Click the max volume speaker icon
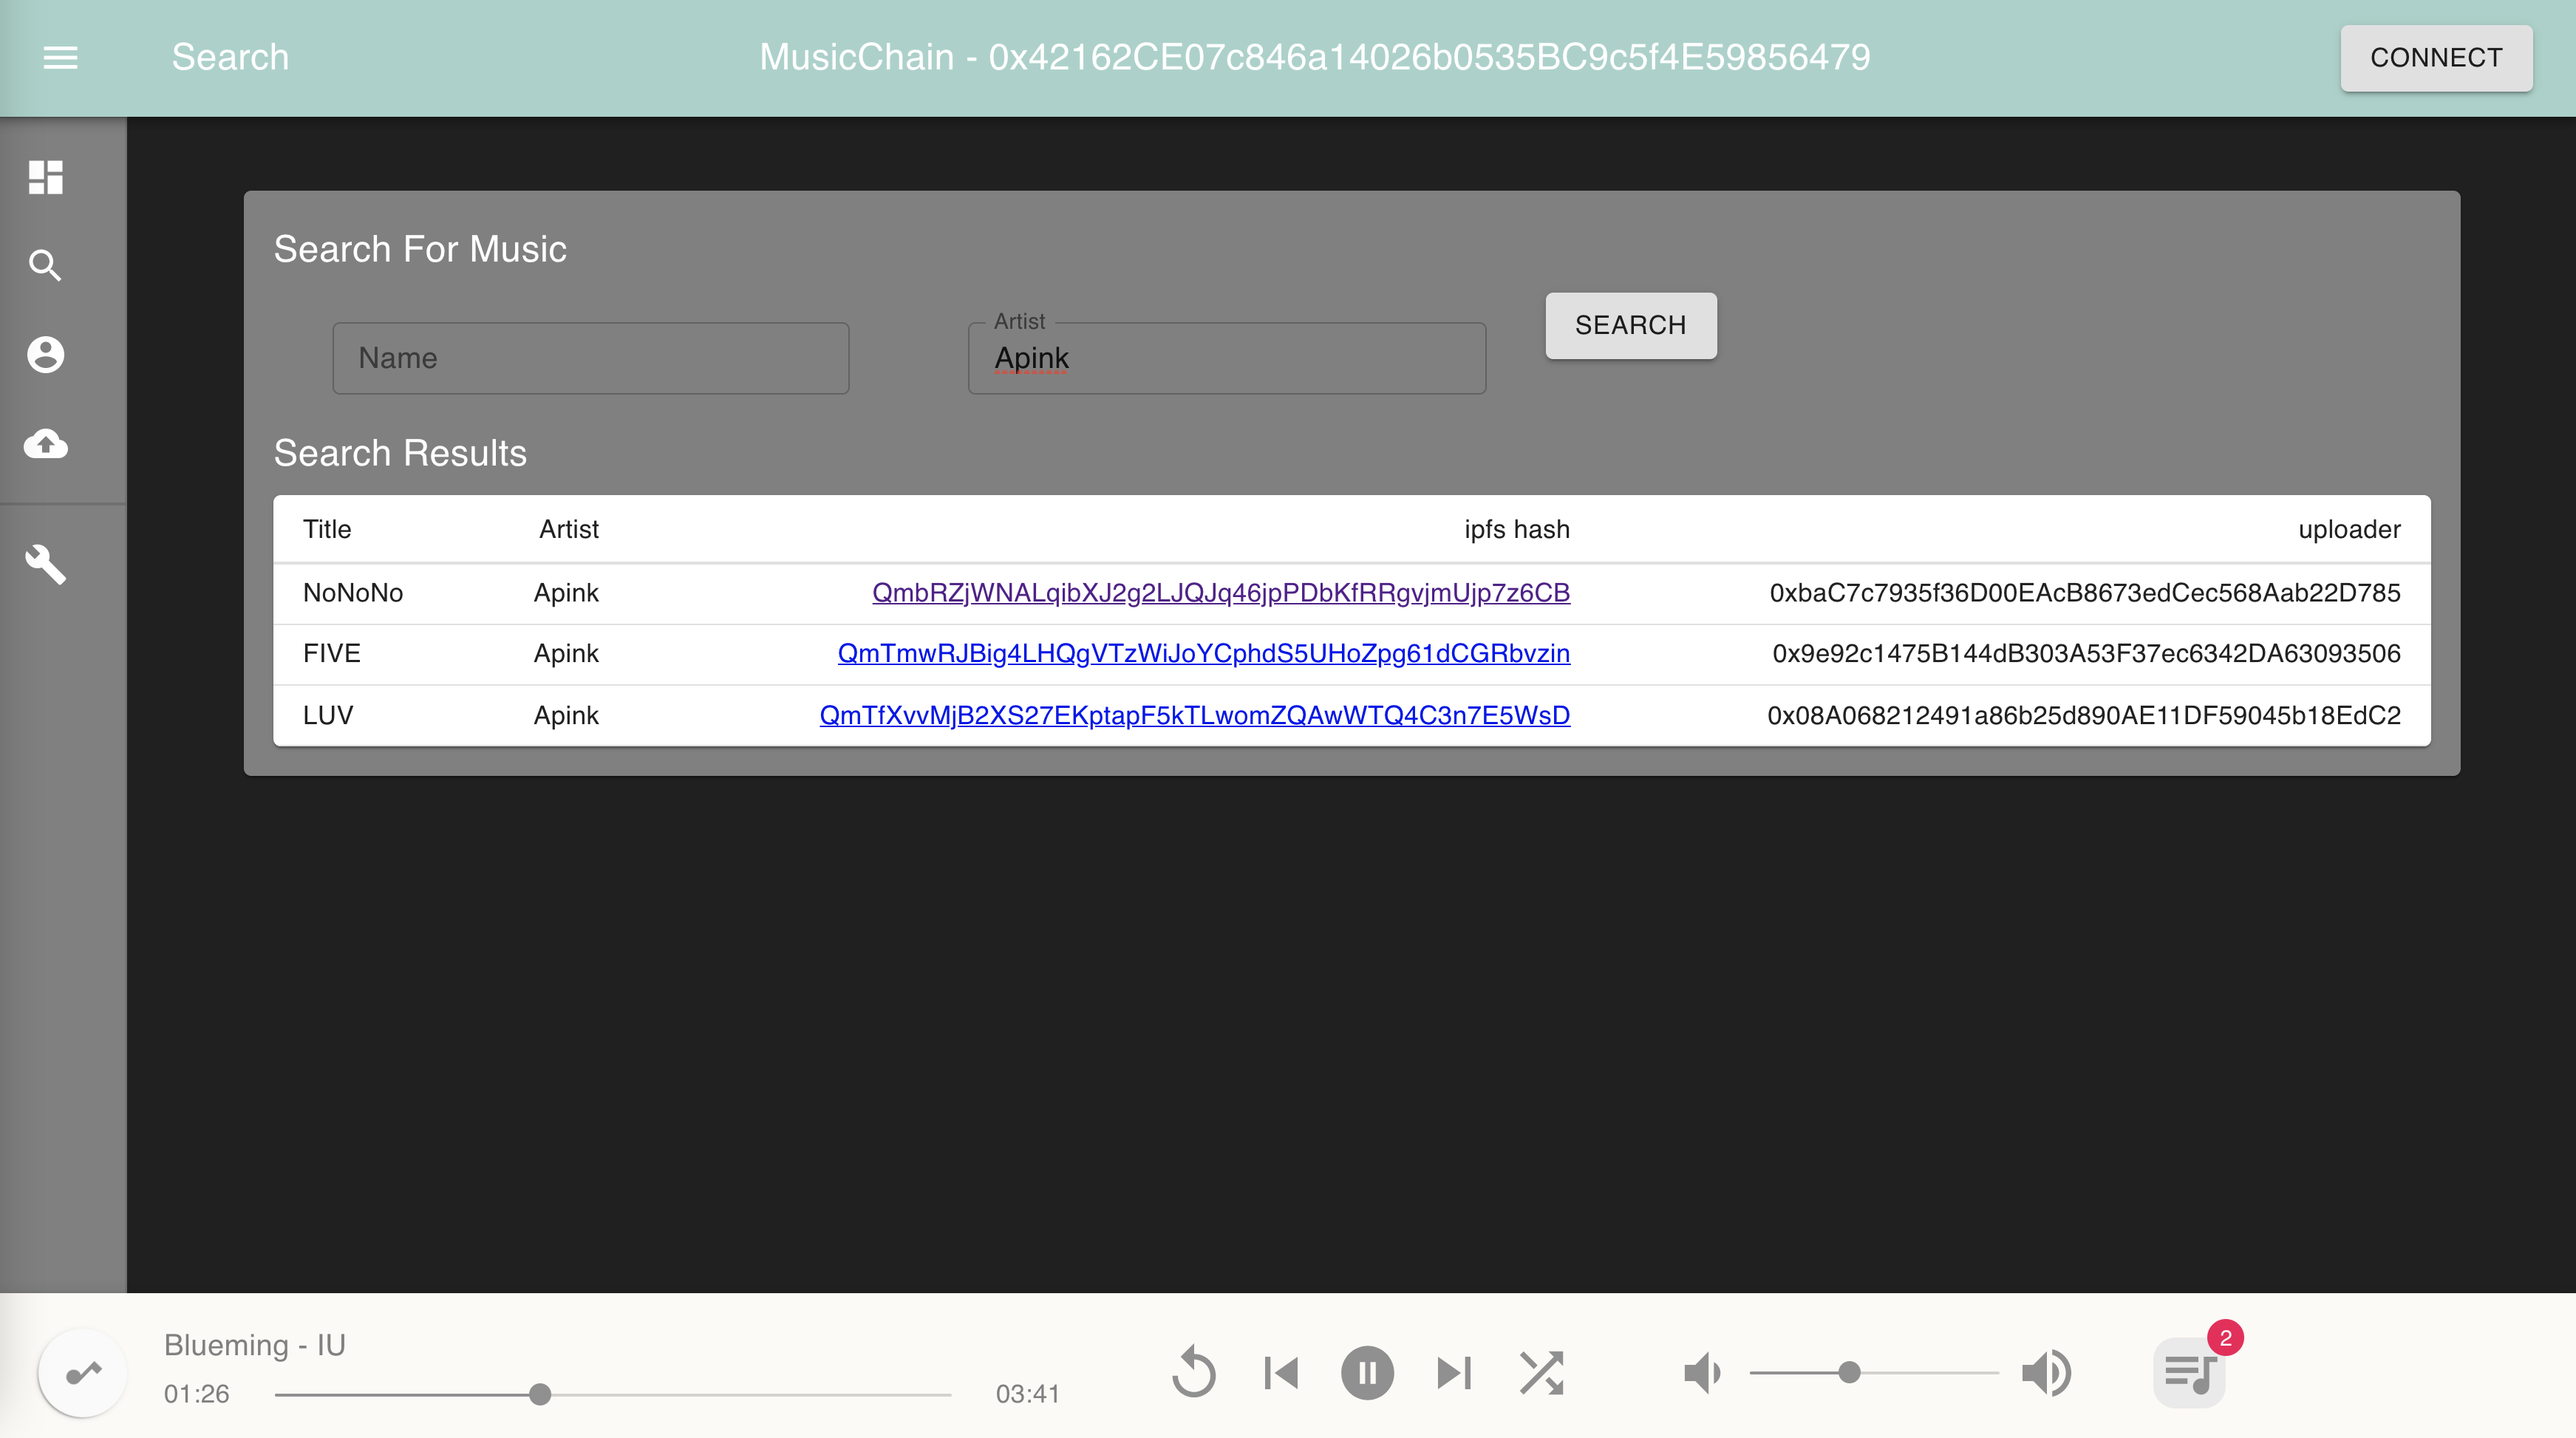 coord(2046,1372)
